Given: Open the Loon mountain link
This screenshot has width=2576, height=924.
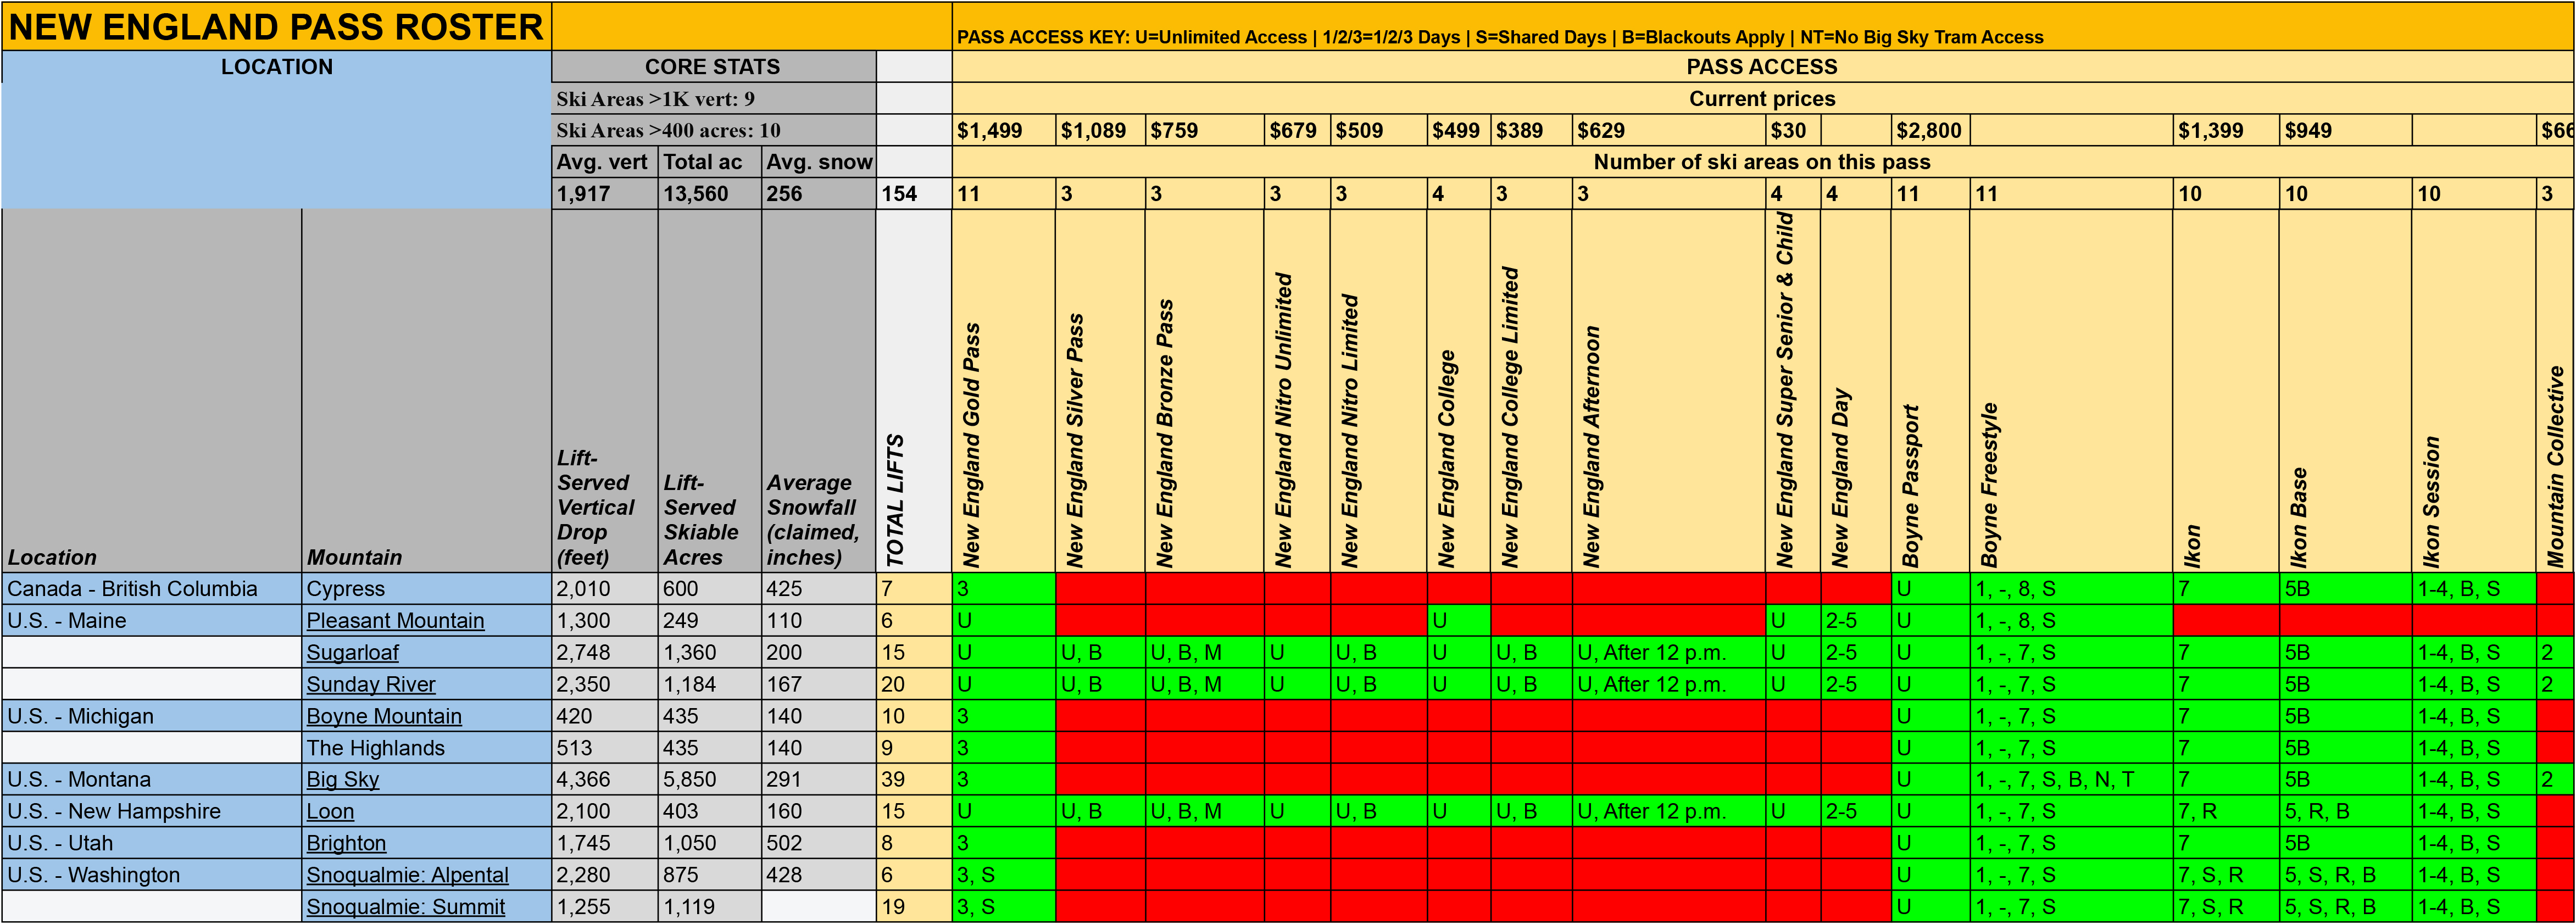Looking at the screenshot, I should point(330,812).
